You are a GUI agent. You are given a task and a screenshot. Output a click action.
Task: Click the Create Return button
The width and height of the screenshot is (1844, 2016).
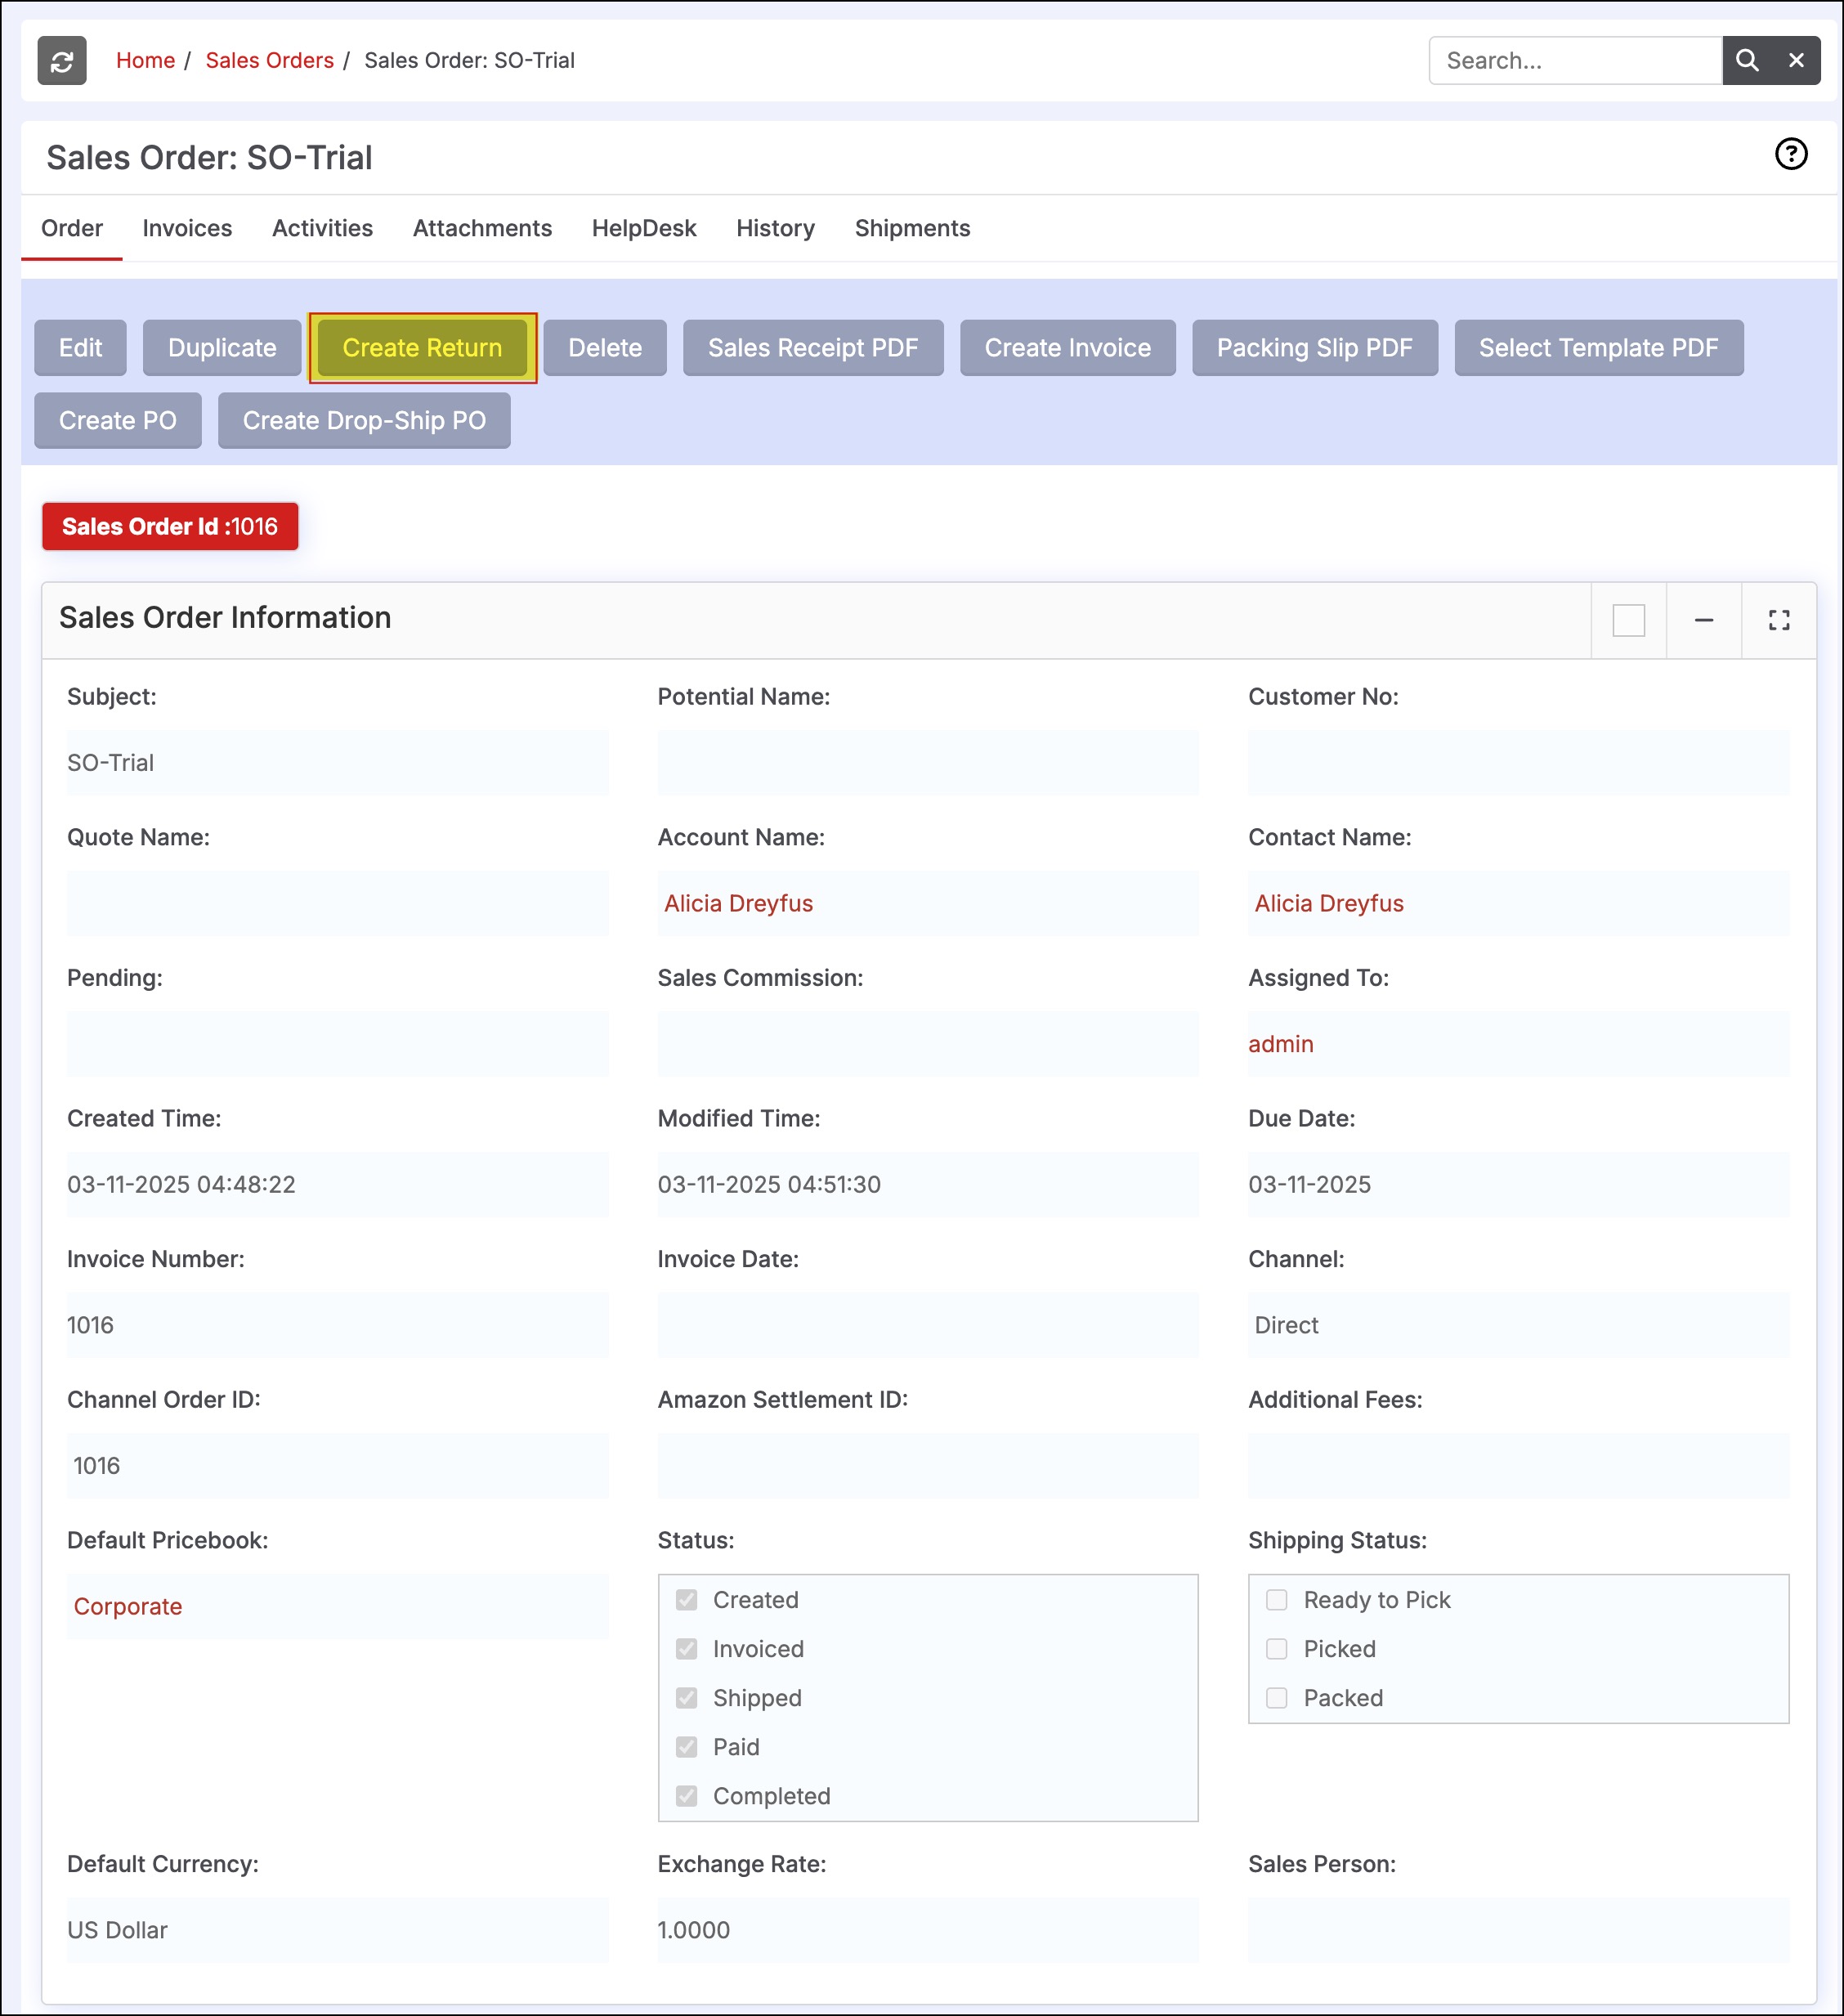coord(422,348)
